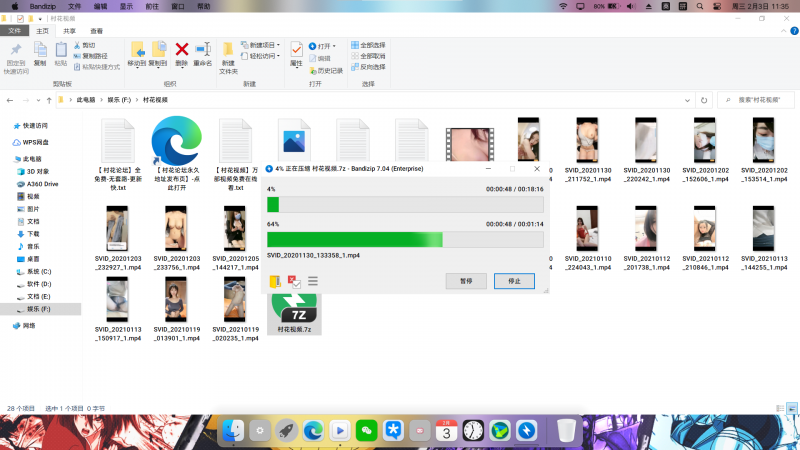Click the Delete (删除) red X icon
800x450 pixels.
[x=182, y=52]
